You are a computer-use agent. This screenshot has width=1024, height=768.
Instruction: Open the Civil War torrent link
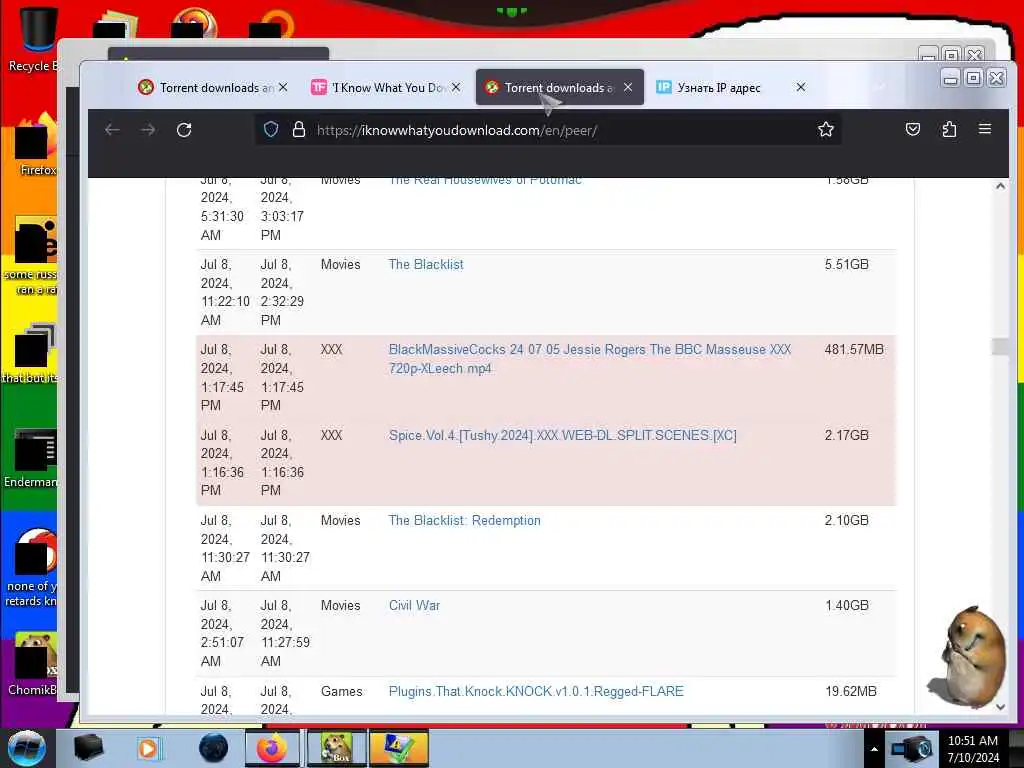[x=414, y=605]
